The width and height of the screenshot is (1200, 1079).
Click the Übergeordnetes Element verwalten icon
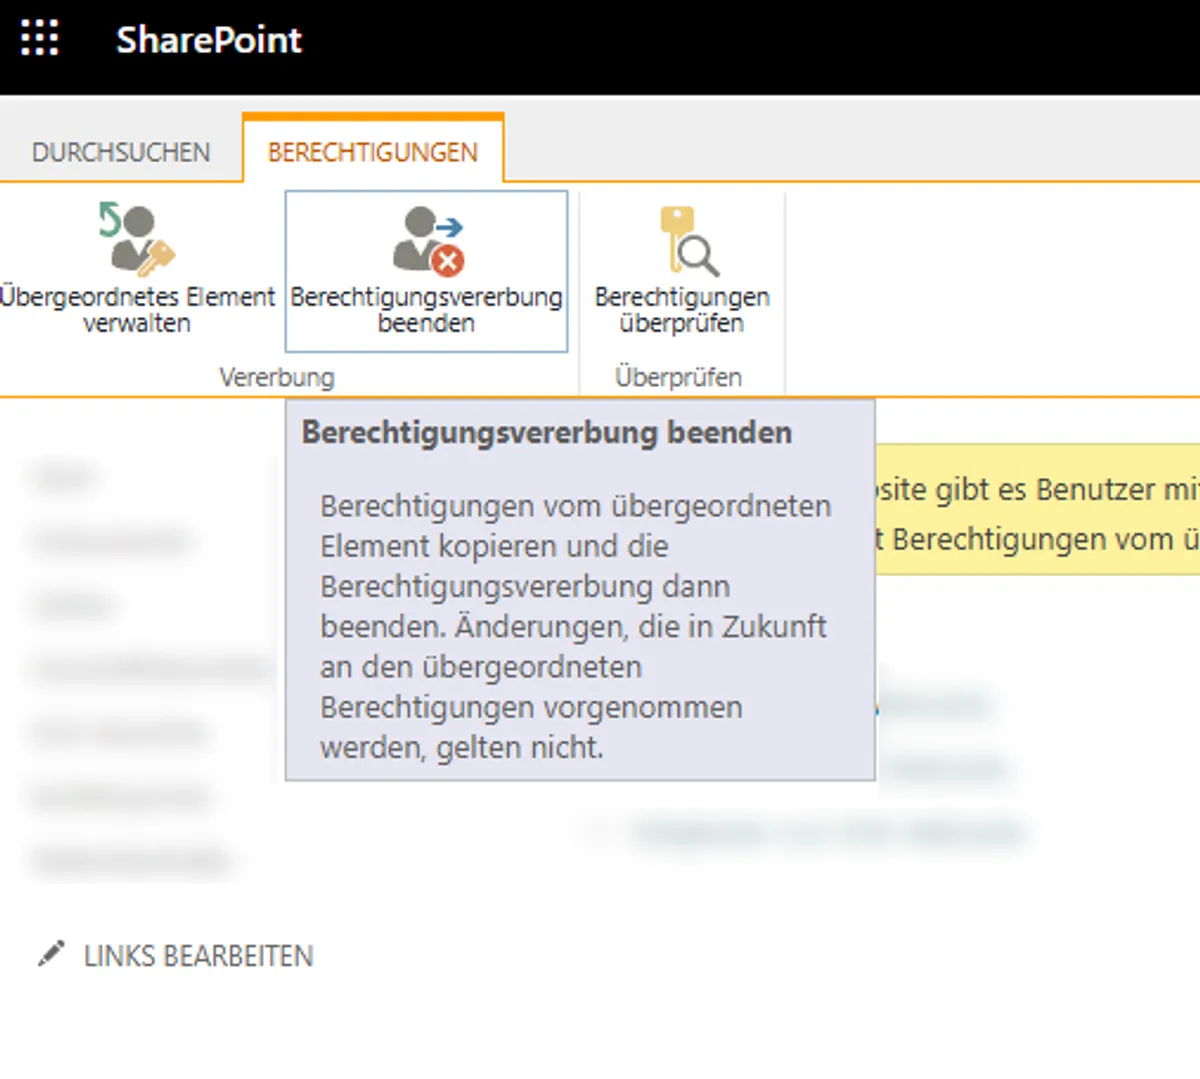pyautogui.click(x=136, y=239)
